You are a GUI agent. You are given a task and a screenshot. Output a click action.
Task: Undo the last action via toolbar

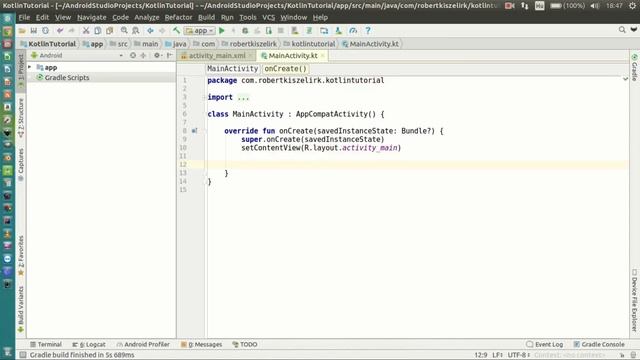click(60, 31)
